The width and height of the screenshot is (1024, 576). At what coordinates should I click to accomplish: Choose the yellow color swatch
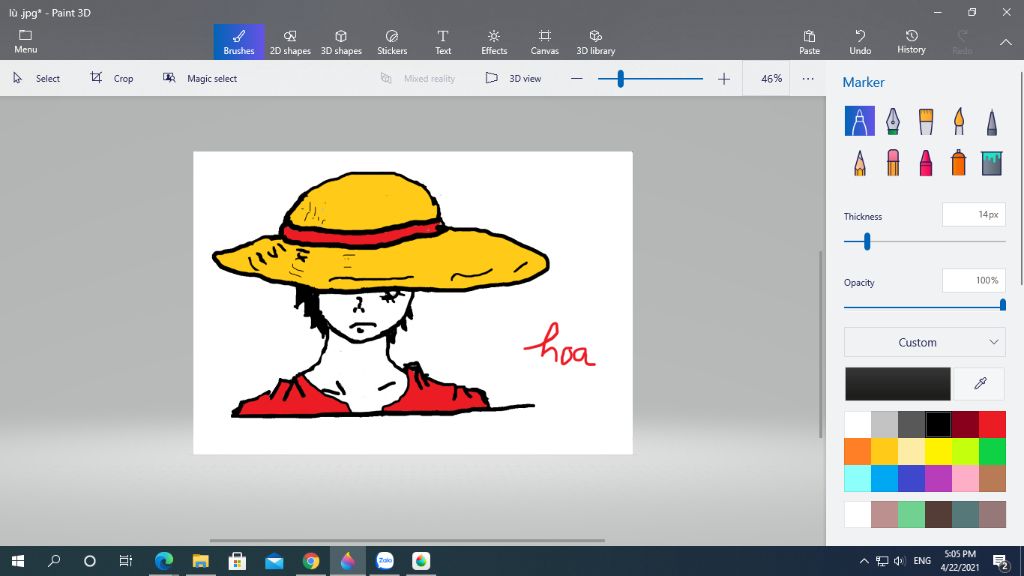[938, 451]
